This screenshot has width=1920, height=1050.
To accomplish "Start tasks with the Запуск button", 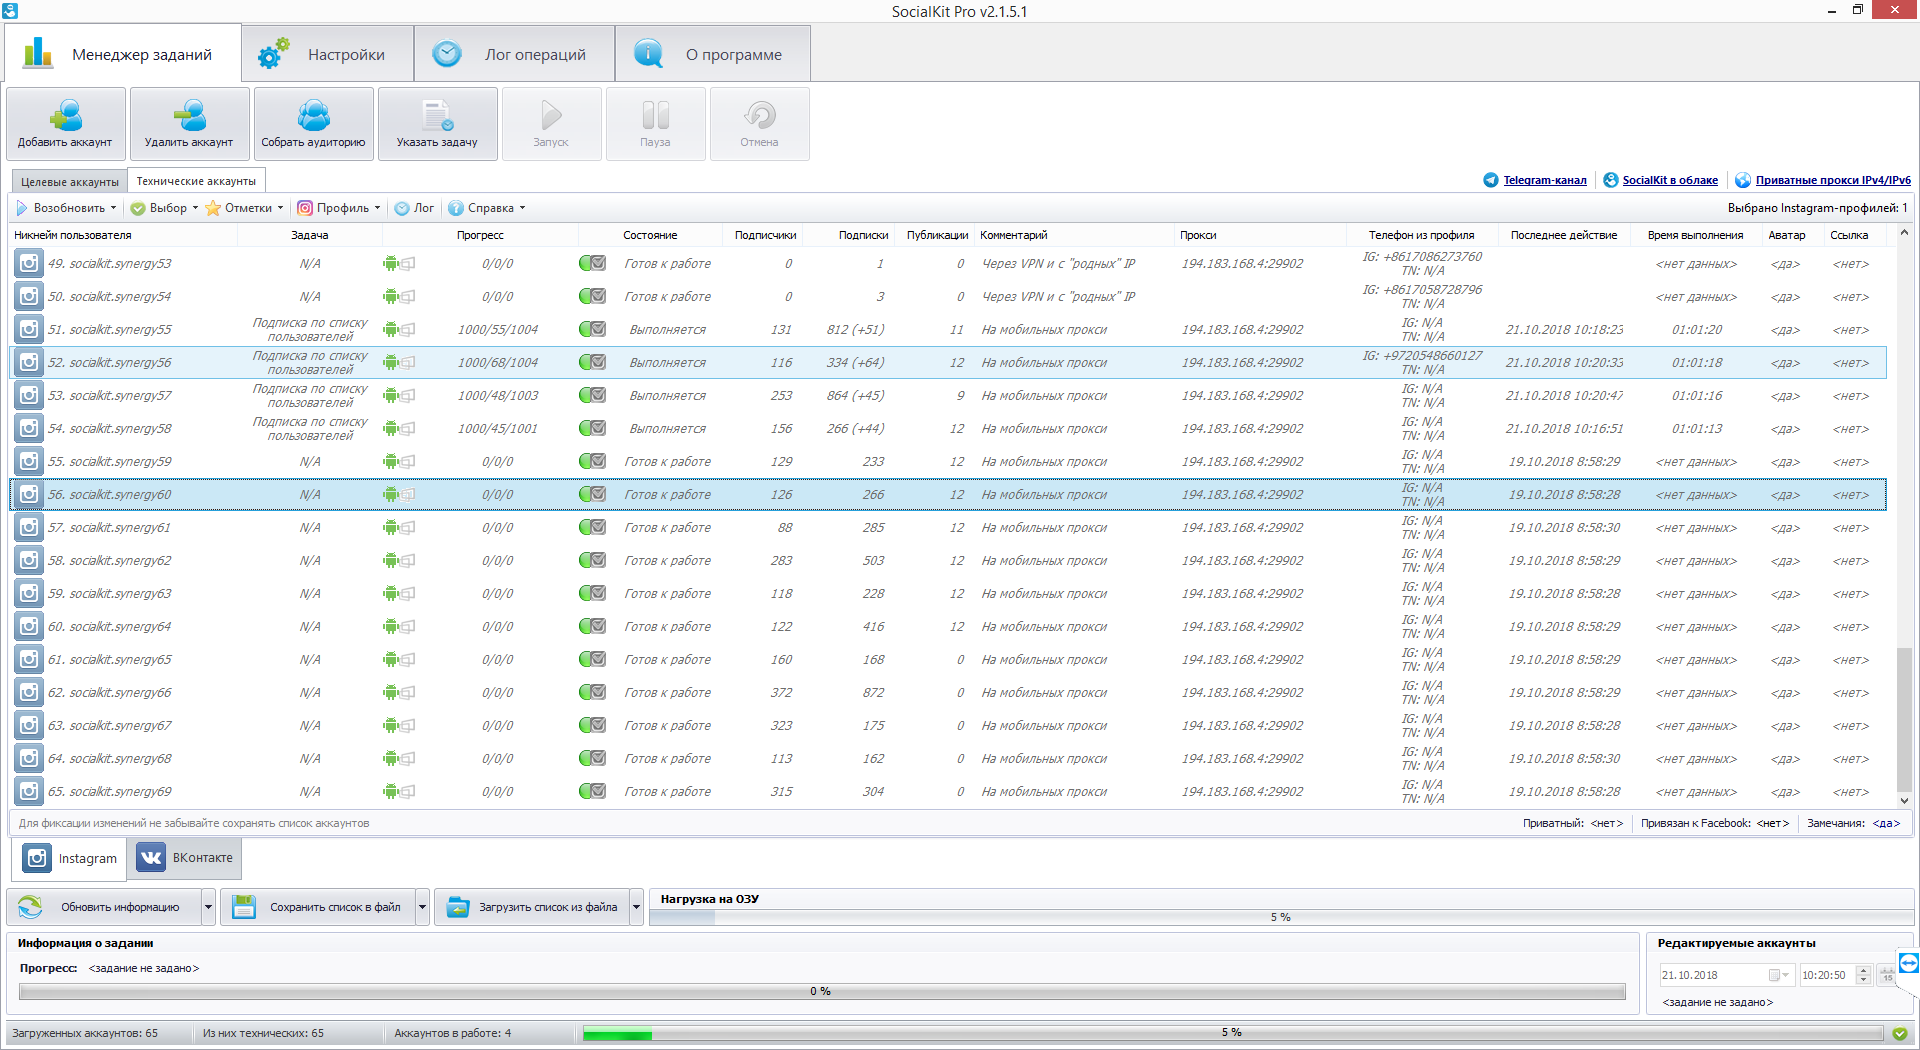I will 551,124.
